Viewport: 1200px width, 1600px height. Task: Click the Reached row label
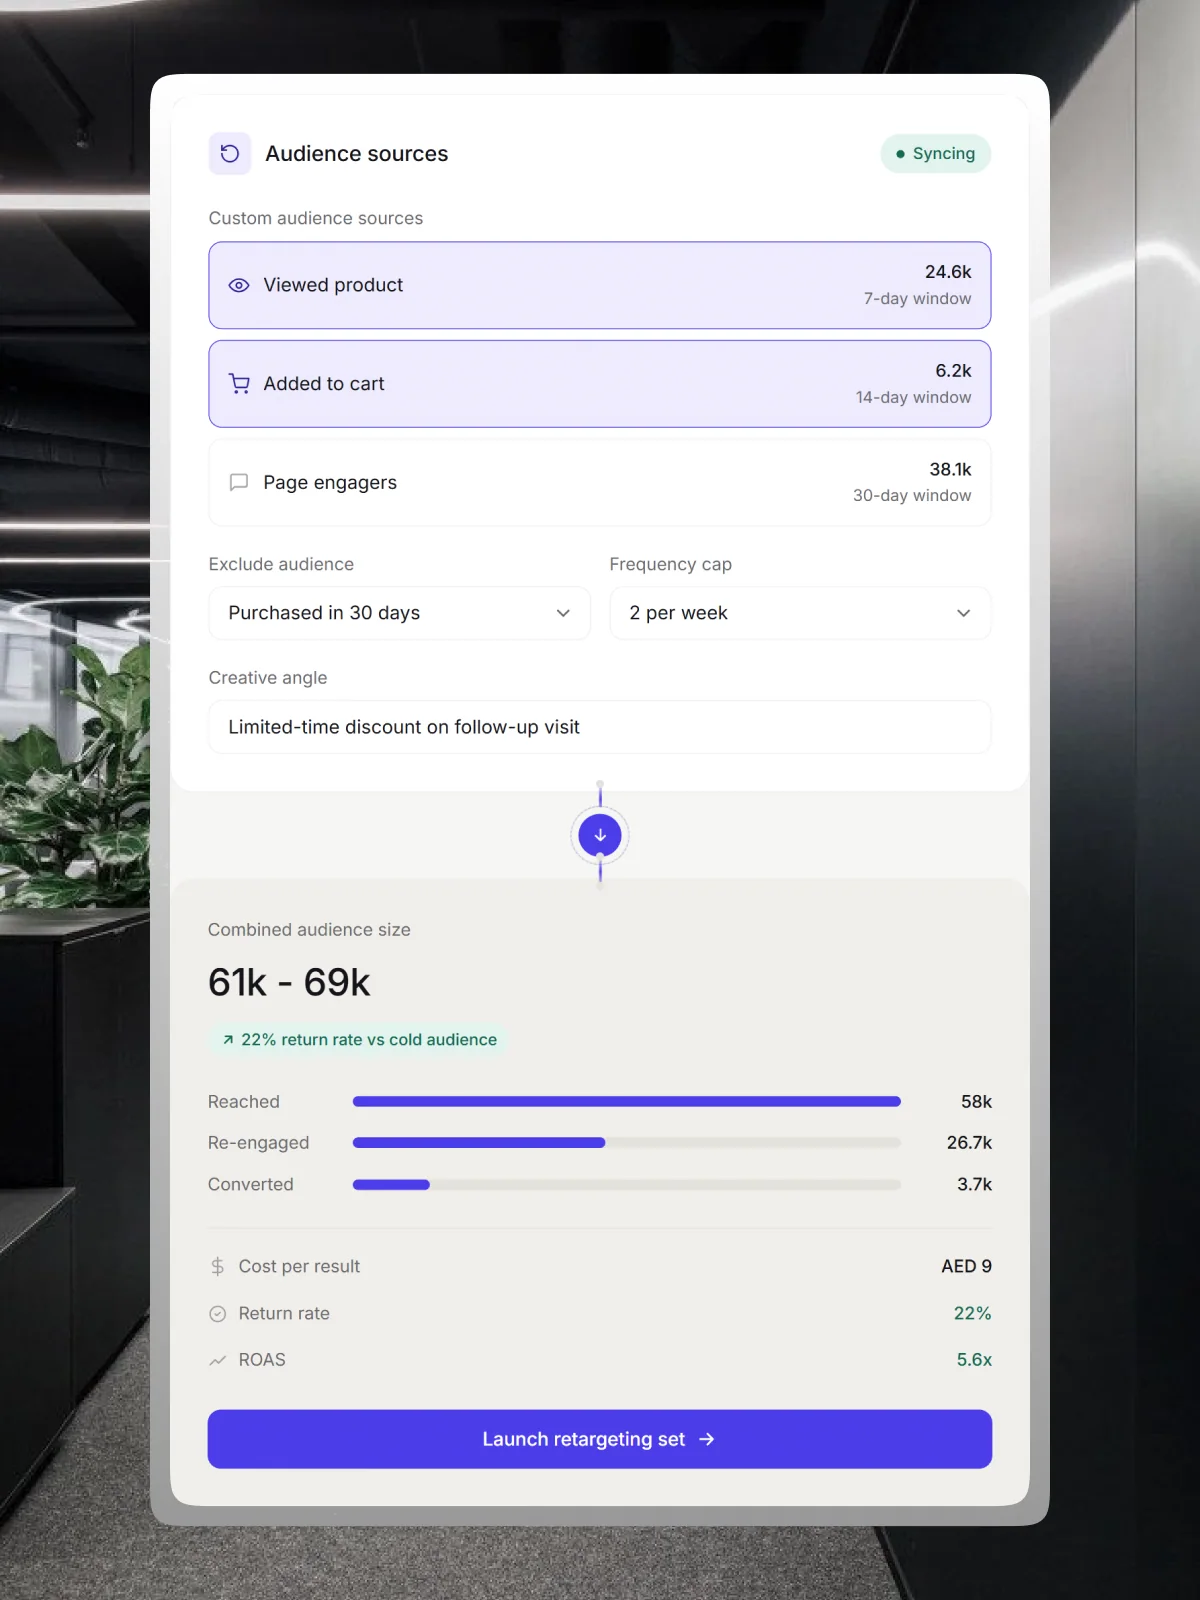click(x=244, y=1102)
